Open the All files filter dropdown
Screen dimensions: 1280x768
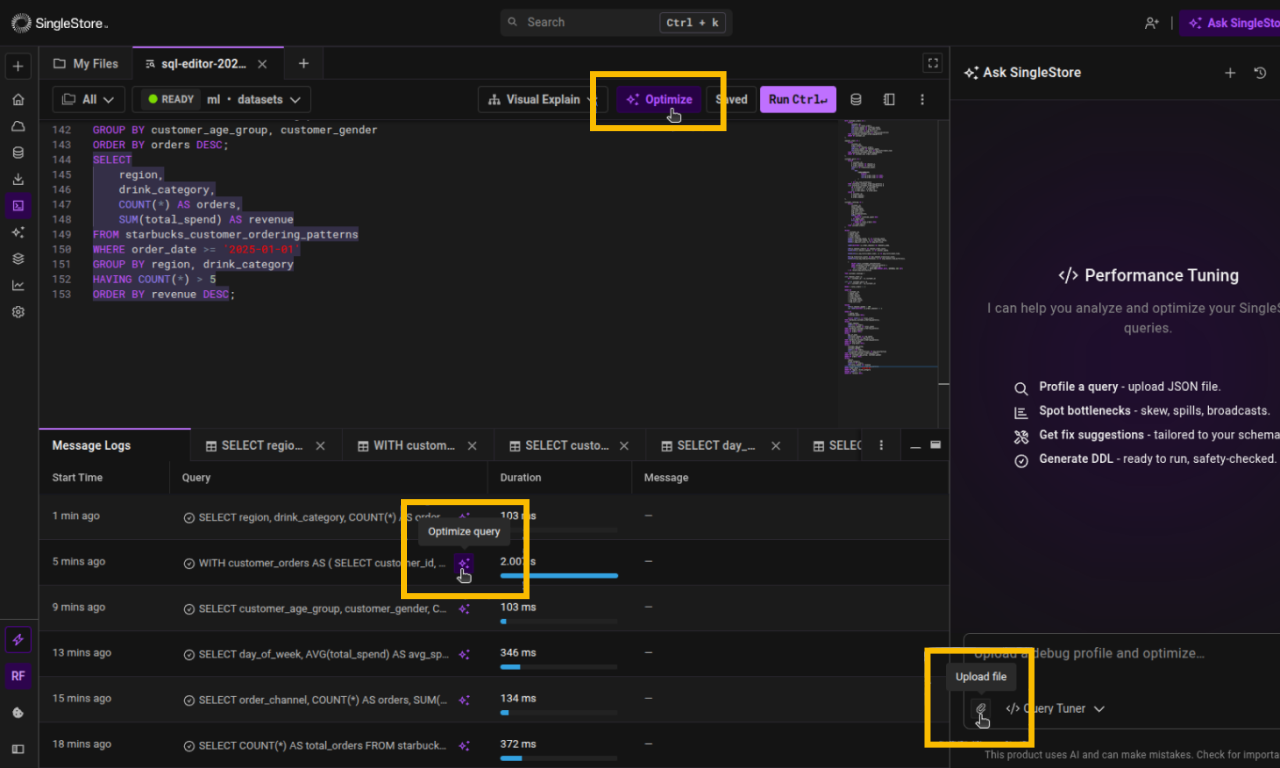[89, 100]
